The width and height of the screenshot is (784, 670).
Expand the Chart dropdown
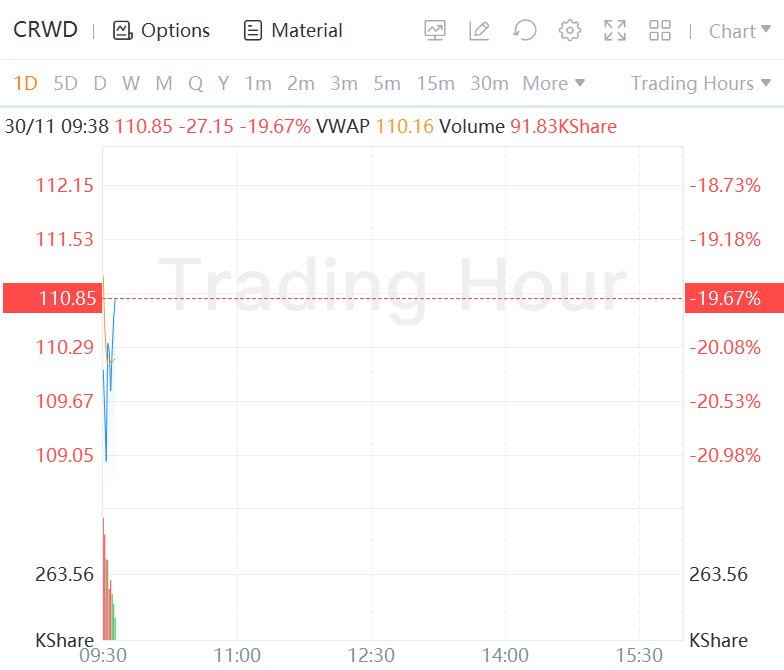(738, 31)
